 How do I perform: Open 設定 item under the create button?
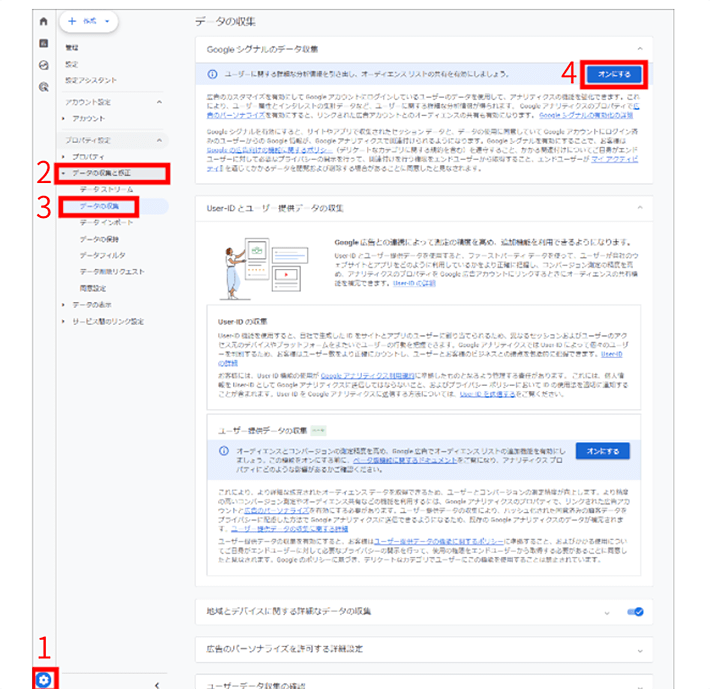[x=72, y=64]
